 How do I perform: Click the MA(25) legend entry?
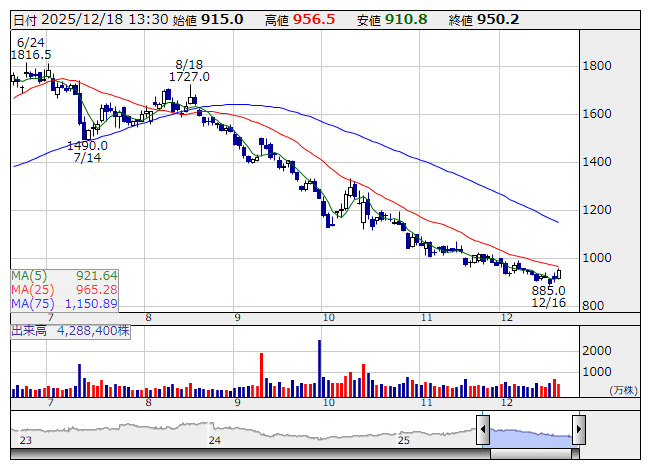click(x=65, y=290)
